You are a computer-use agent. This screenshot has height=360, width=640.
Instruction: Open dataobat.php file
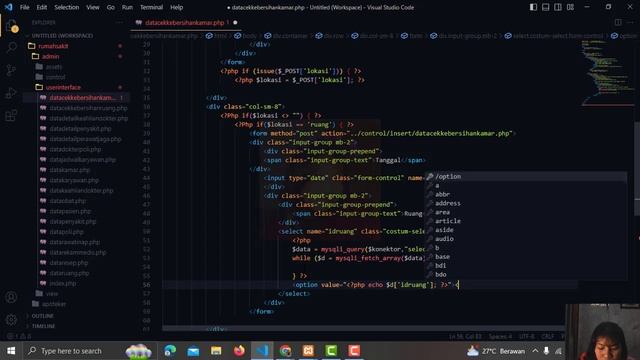tap(67, 201)
